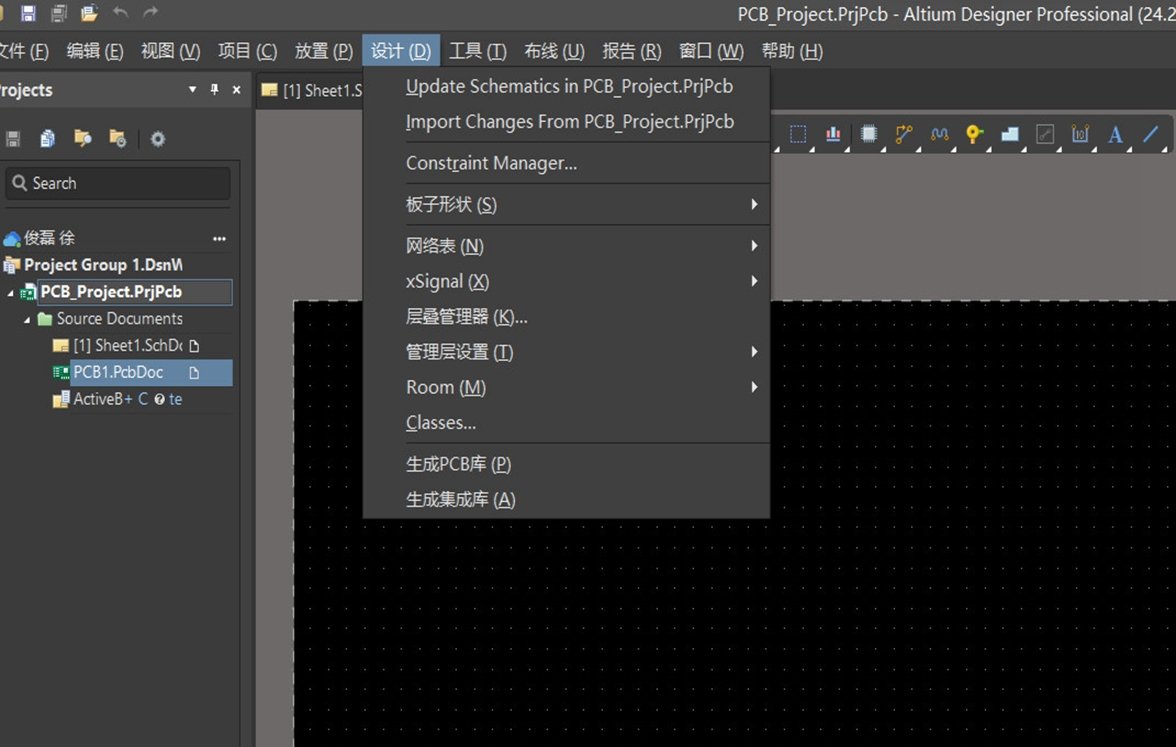This screenshot has height=747, width=1176.
Task: Click the align objects bar-chart icon
Action: coord(833,134)
